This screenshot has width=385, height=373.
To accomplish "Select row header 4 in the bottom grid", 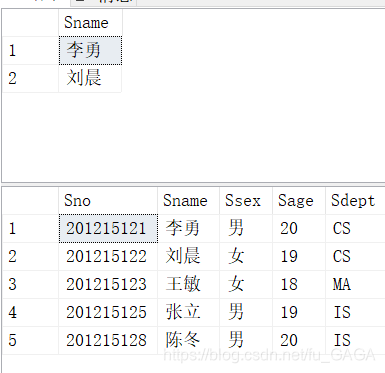I will point(31,312).
